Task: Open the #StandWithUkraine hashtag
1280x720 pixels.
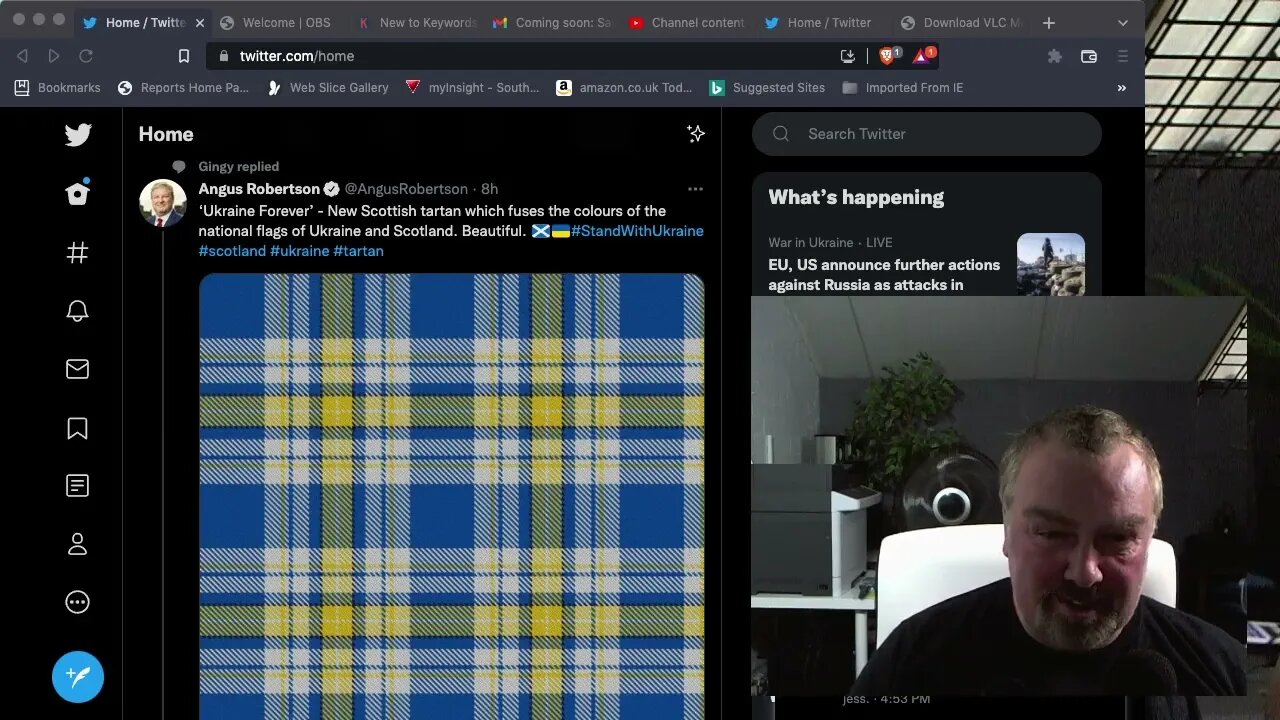Action: [x=637, y=231]
